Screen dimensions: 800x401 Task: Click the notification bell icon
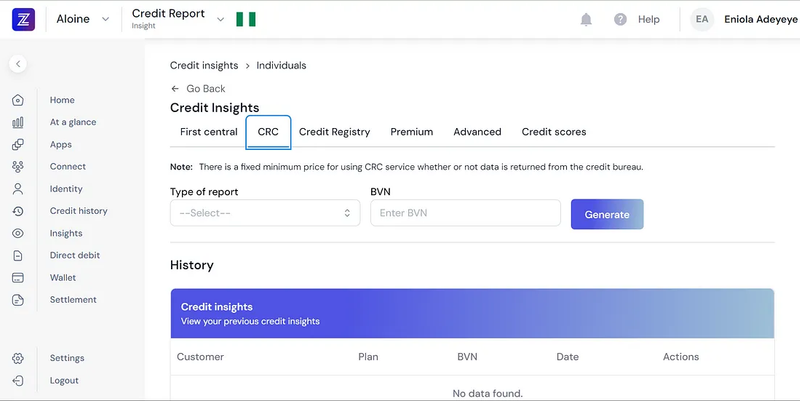click(586, 19)
